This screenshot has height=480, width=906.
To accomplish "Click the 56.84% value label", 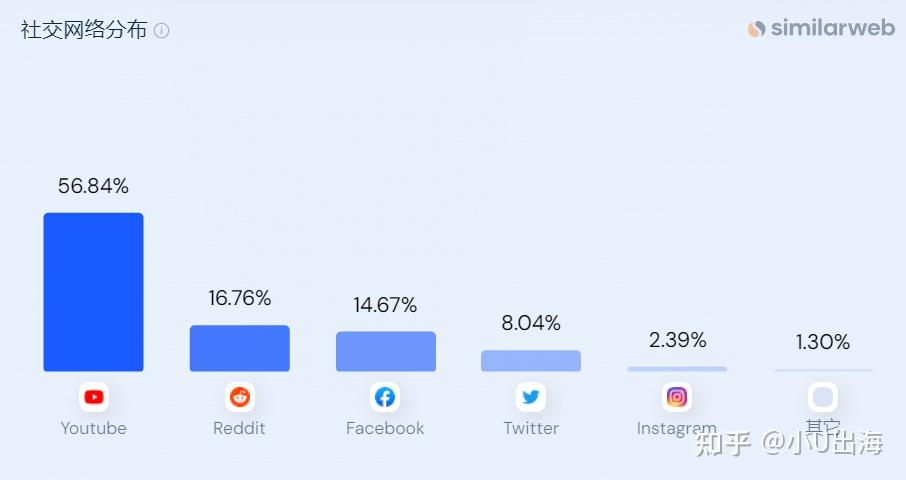I will (93, 186).
